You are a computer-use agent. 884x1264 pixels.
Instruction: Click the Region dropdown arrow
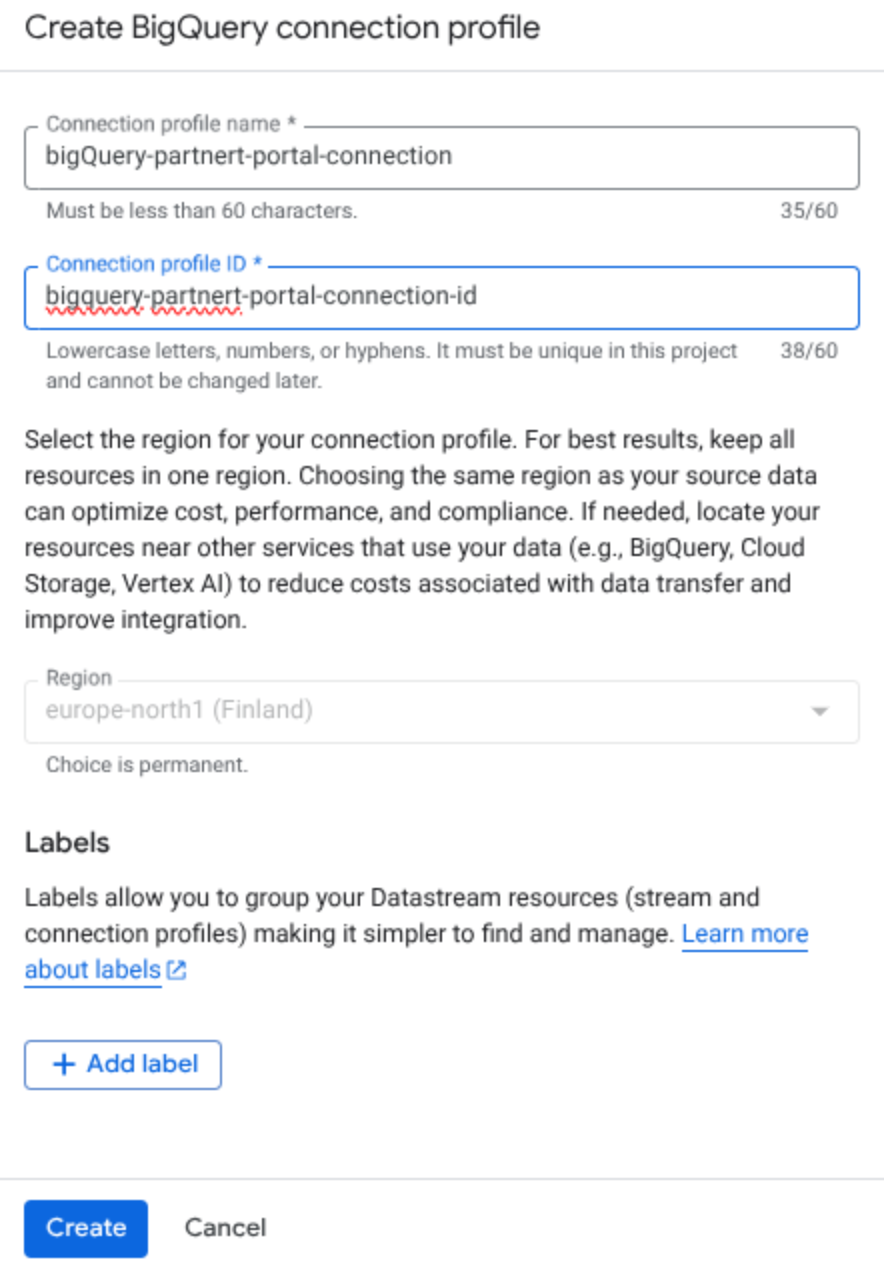coord(820,712)
